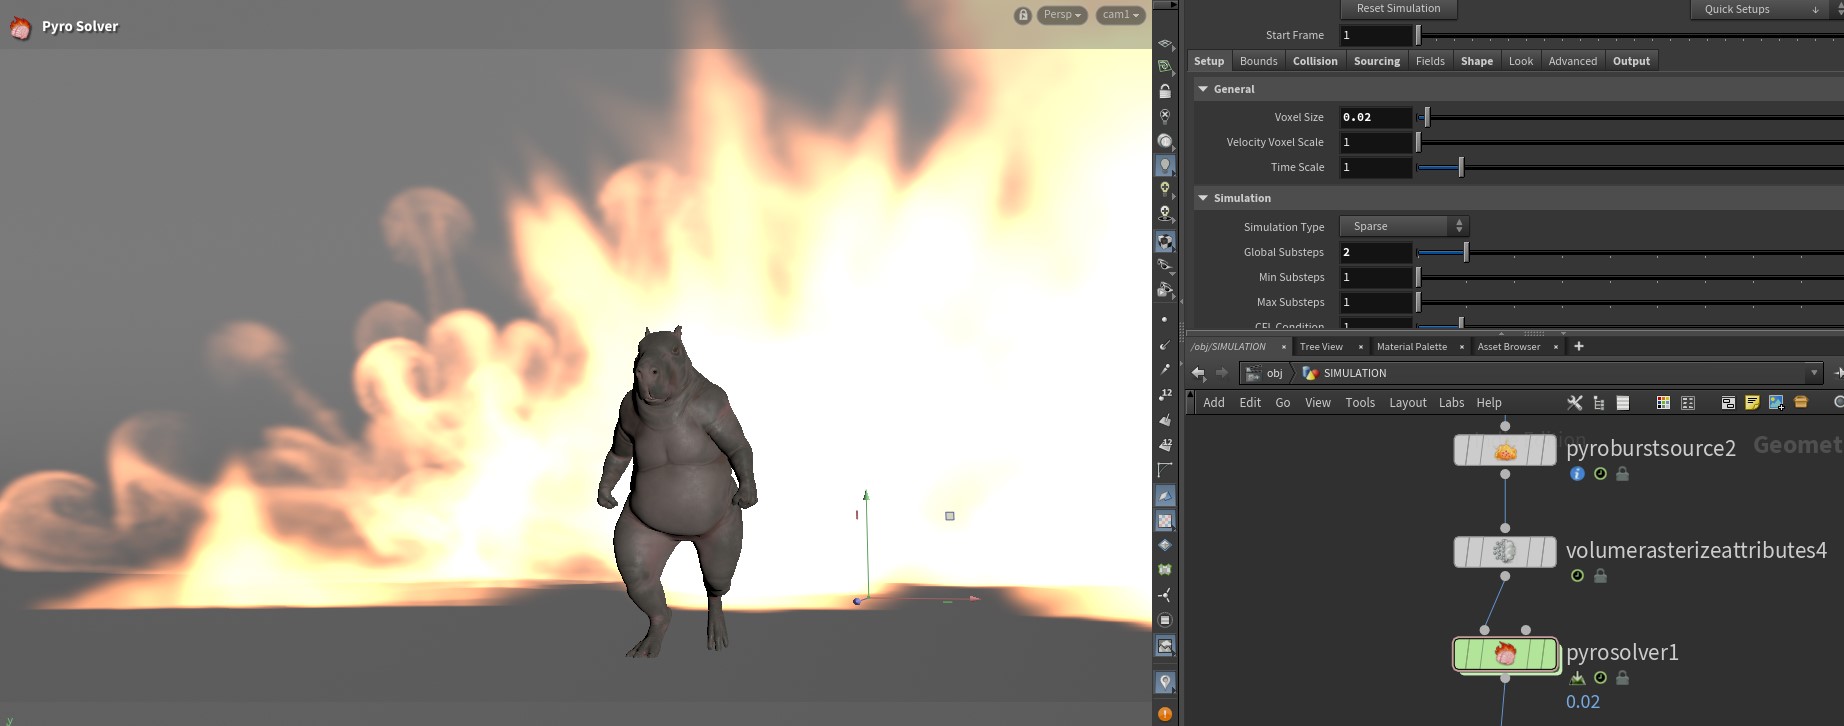The image size is (1844, 726).
Task: Open the Layout menu
Action: 1407,402
